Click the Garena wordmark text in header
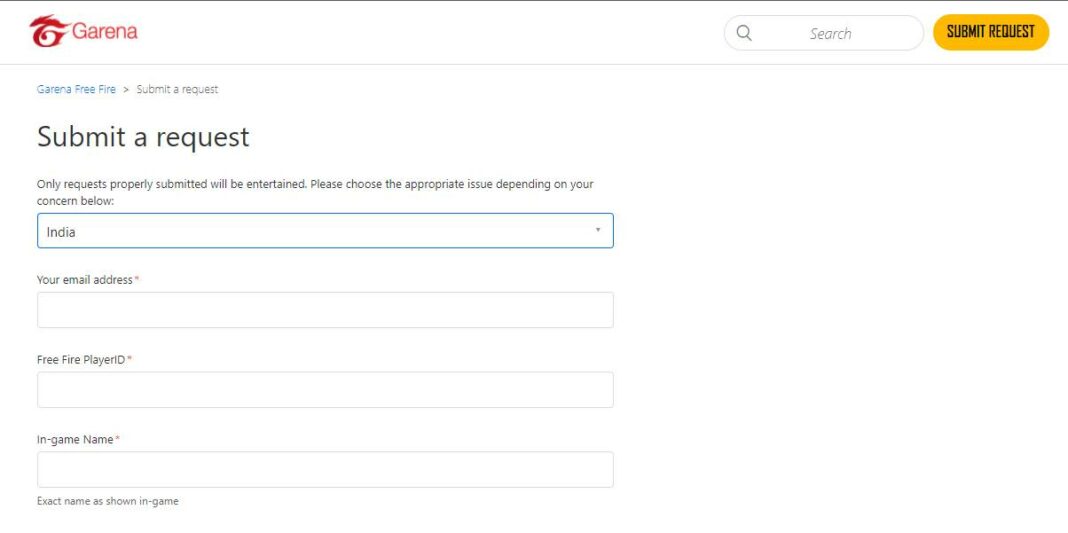The image size is (1068, 533). (x=105, y=32)
